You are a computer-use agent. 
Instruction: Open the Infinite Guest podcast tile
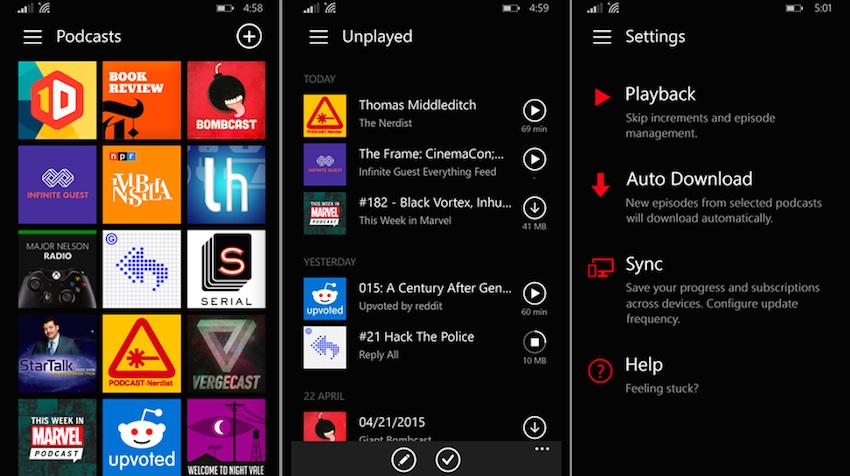pos(57,184)
